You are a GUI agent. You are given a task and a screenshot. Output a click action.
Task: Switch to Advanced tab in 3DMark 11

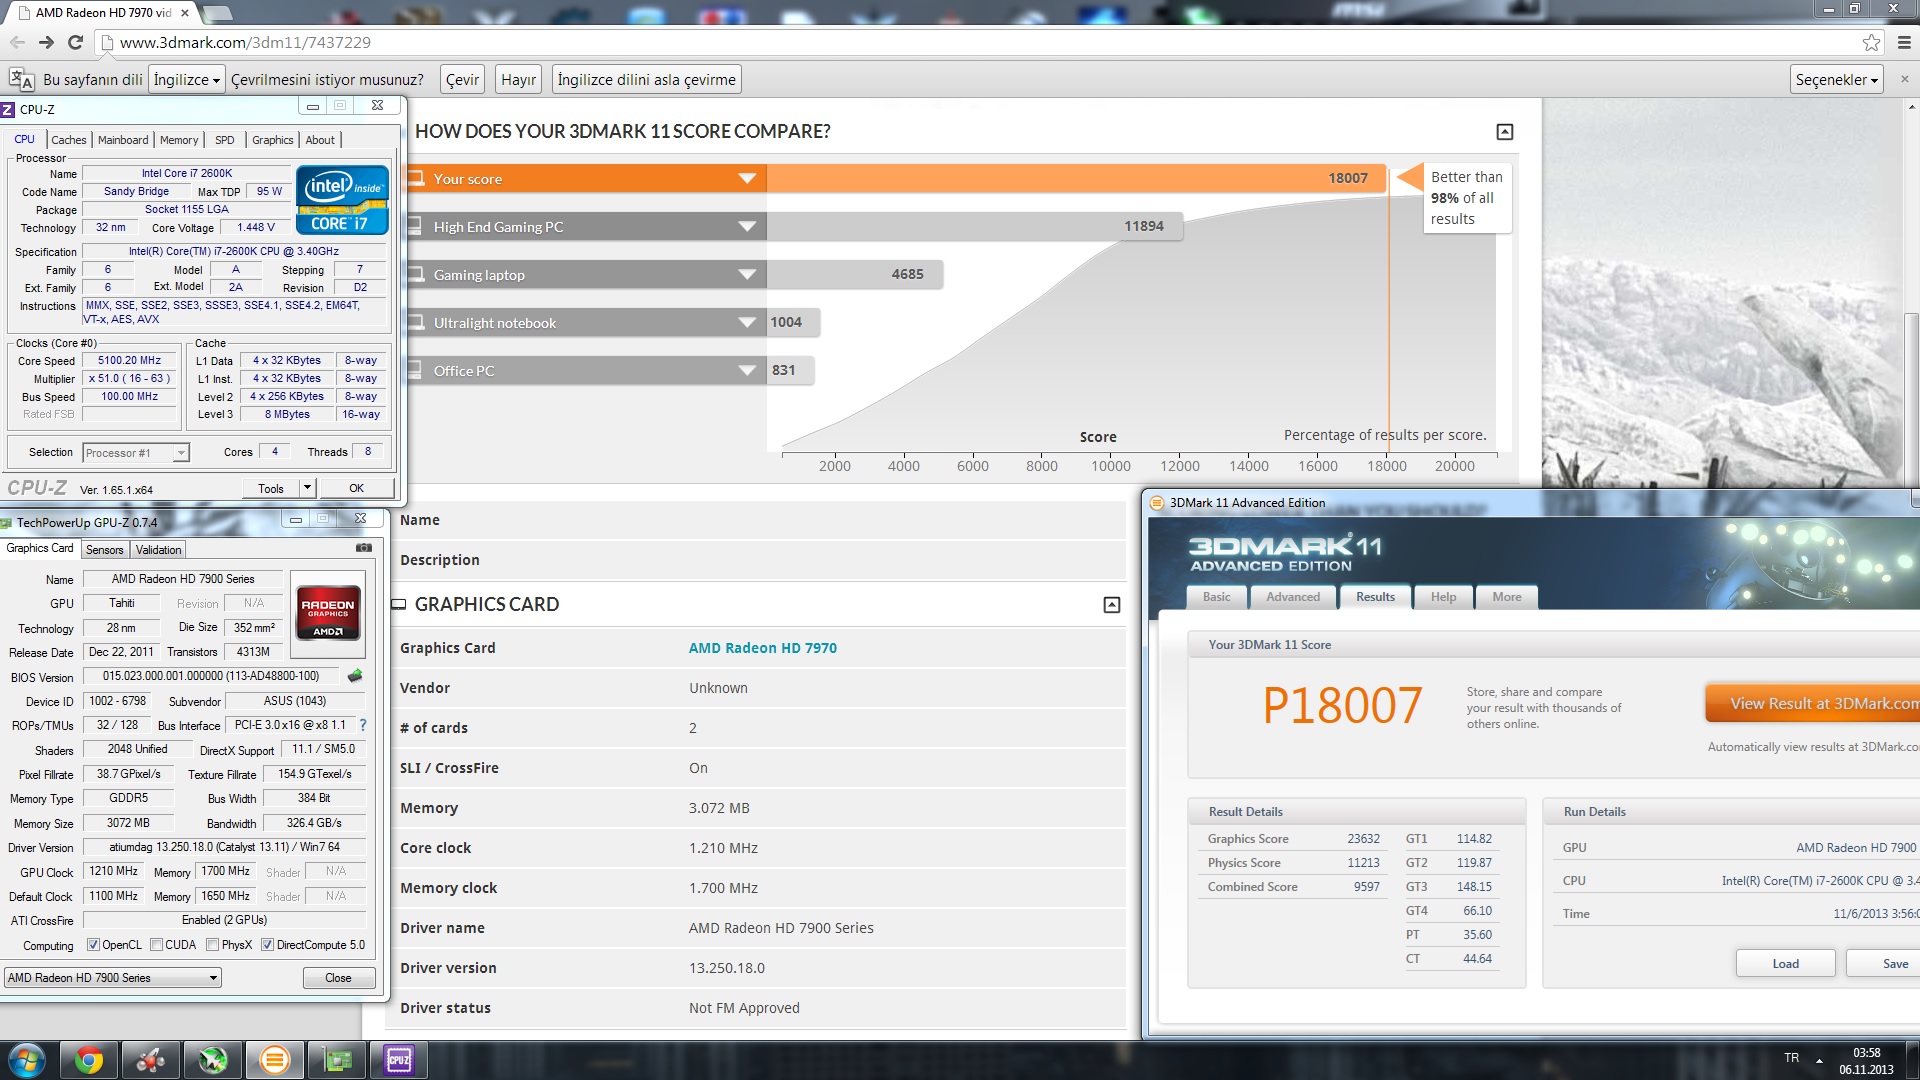1292,596
